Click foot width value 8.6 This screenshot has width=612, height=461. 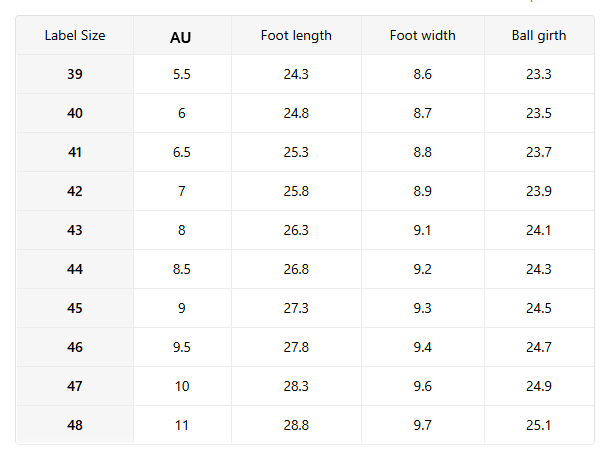point(423,75)
